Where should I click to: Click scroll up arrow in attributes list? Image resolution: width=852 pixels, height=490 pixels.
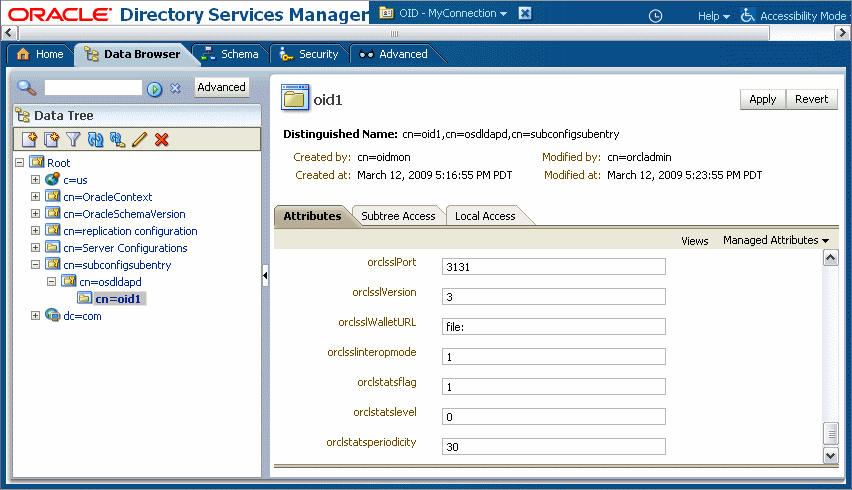pyautogui.click(x=830, y=257)
